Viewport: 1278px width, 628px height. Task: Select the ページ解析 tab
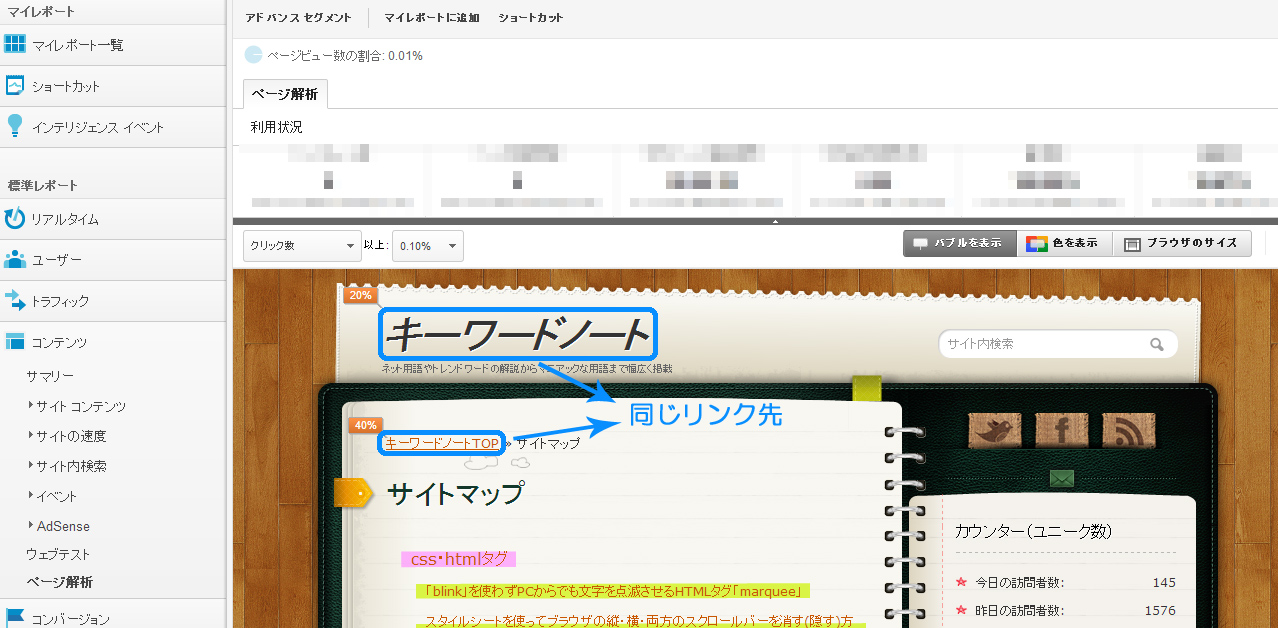(285, 95)
